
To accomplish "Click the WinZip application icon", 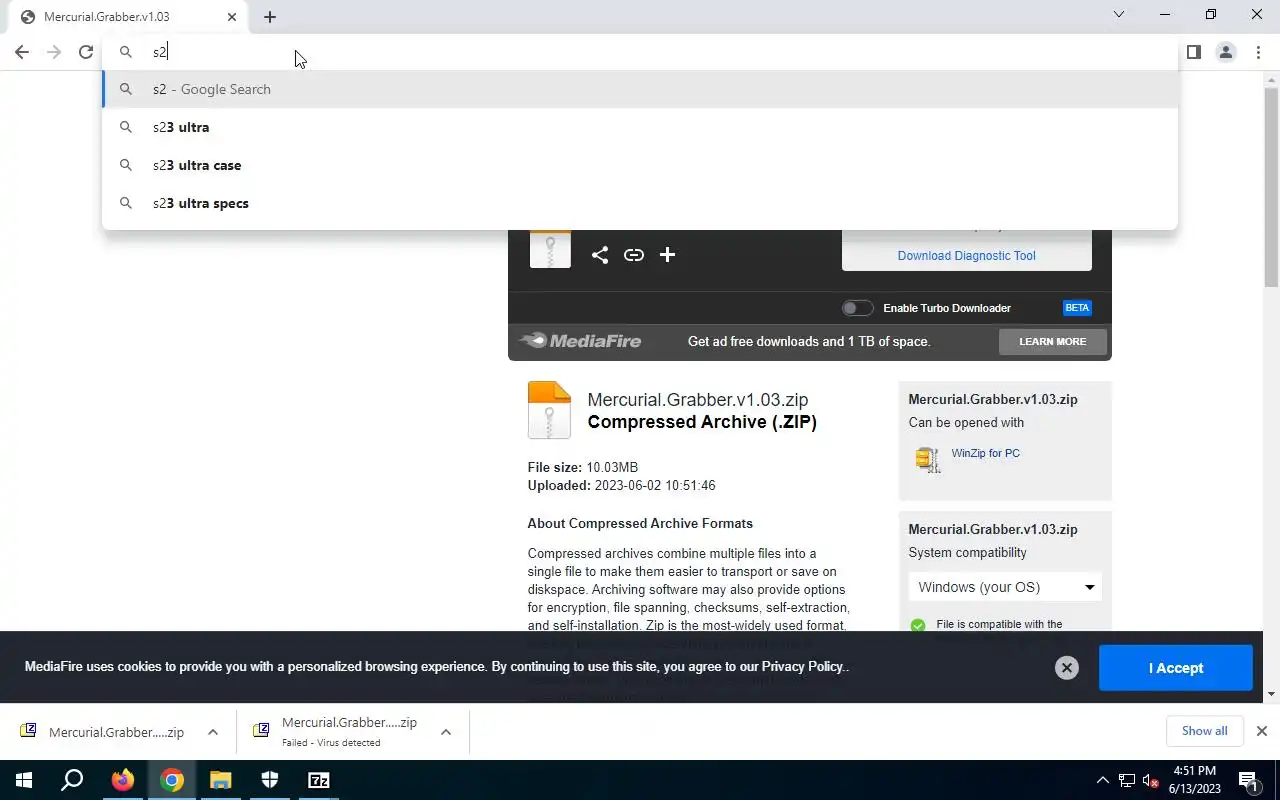I will pos(928,459).
